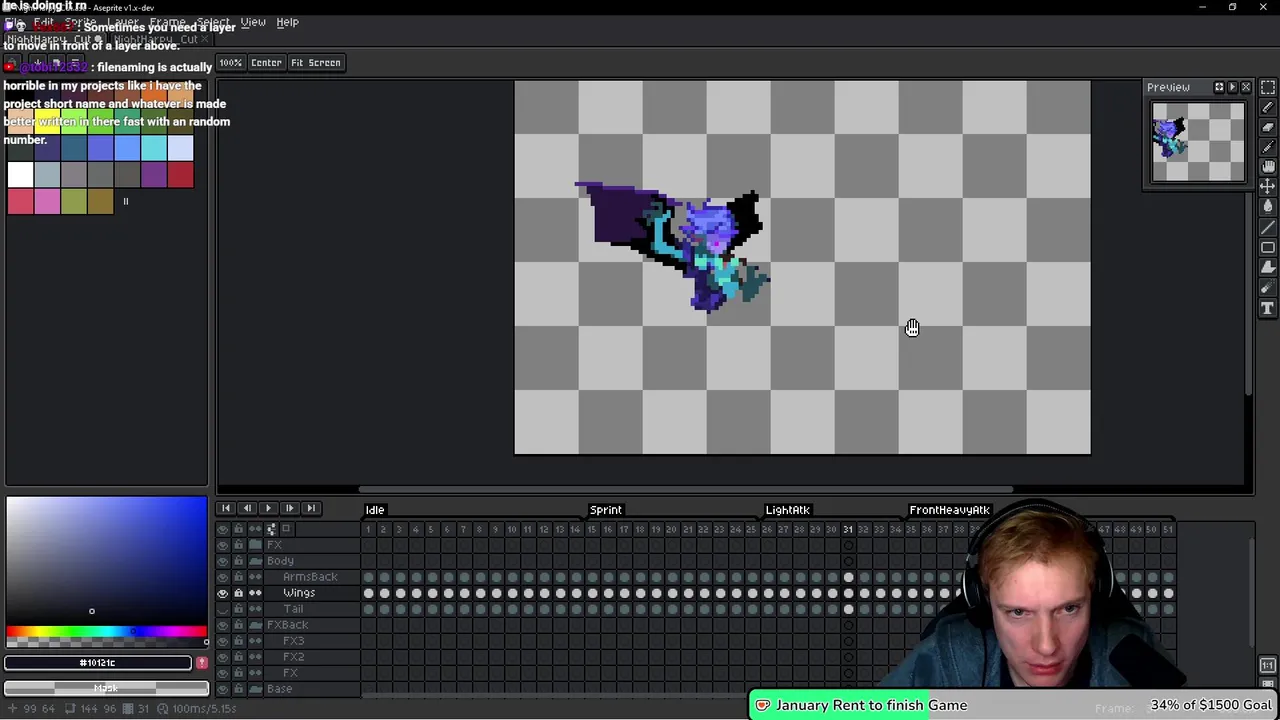Go to first frame
The height and width of the screenshot is (720, 1280).
pyautogui.click(x=226, y=509)
